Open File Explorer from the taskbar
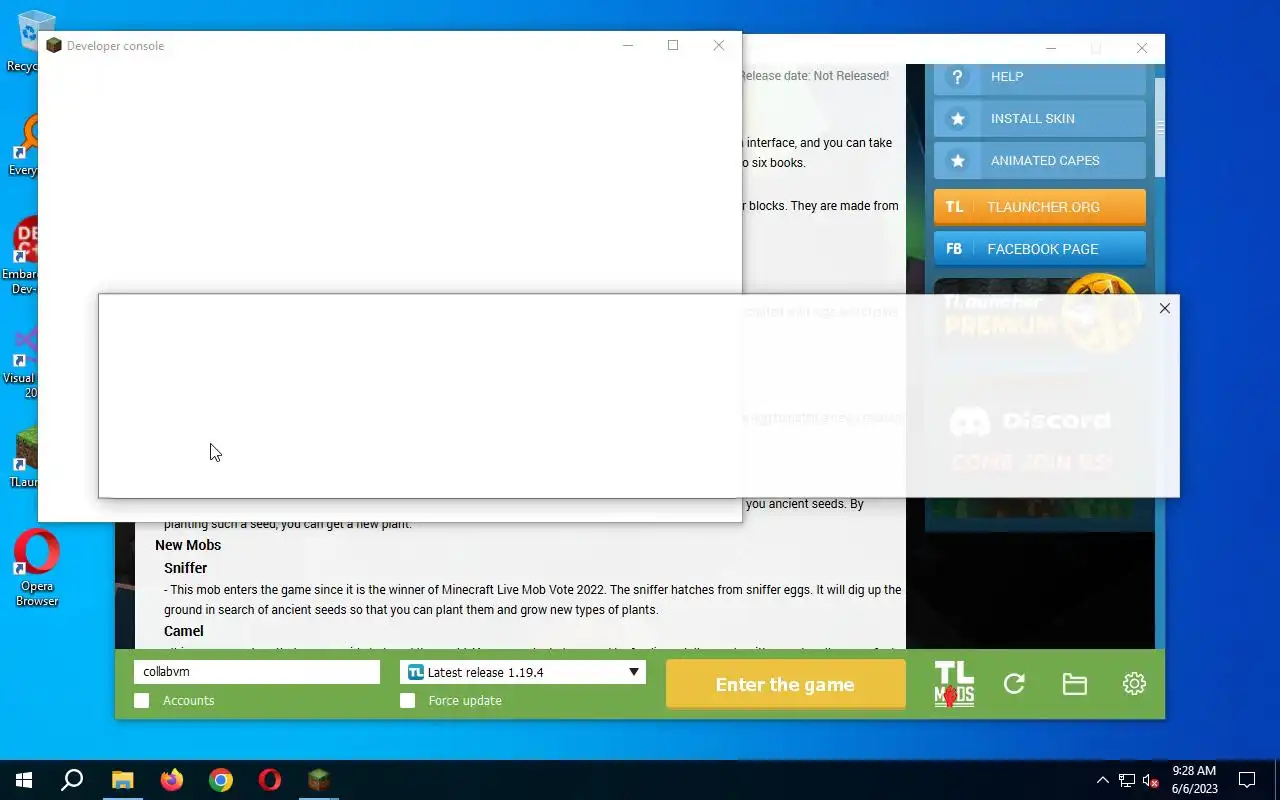Screen dimensions: 1280x800 click(x=122, y=780)
